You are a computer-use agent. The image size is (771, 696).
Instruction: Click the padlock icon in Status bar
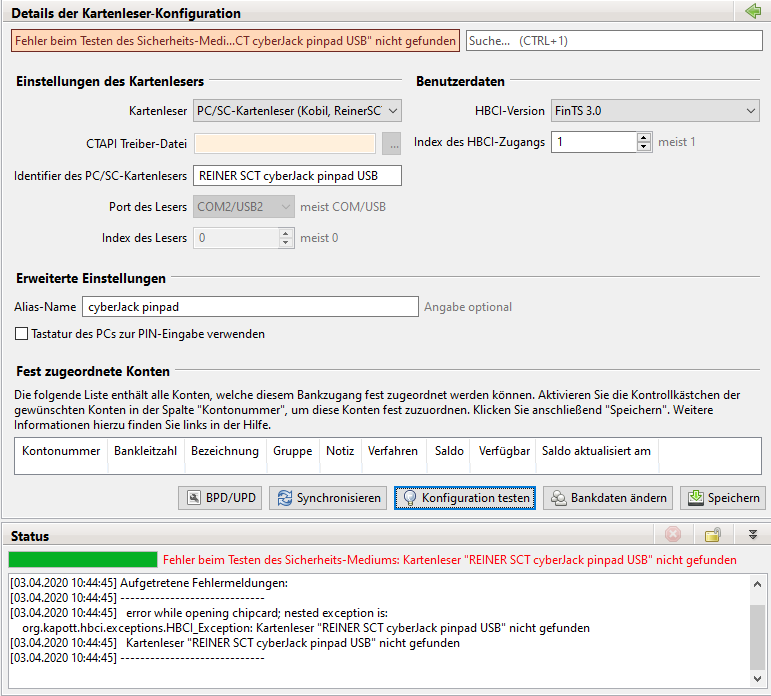click(x=713, y=536)
